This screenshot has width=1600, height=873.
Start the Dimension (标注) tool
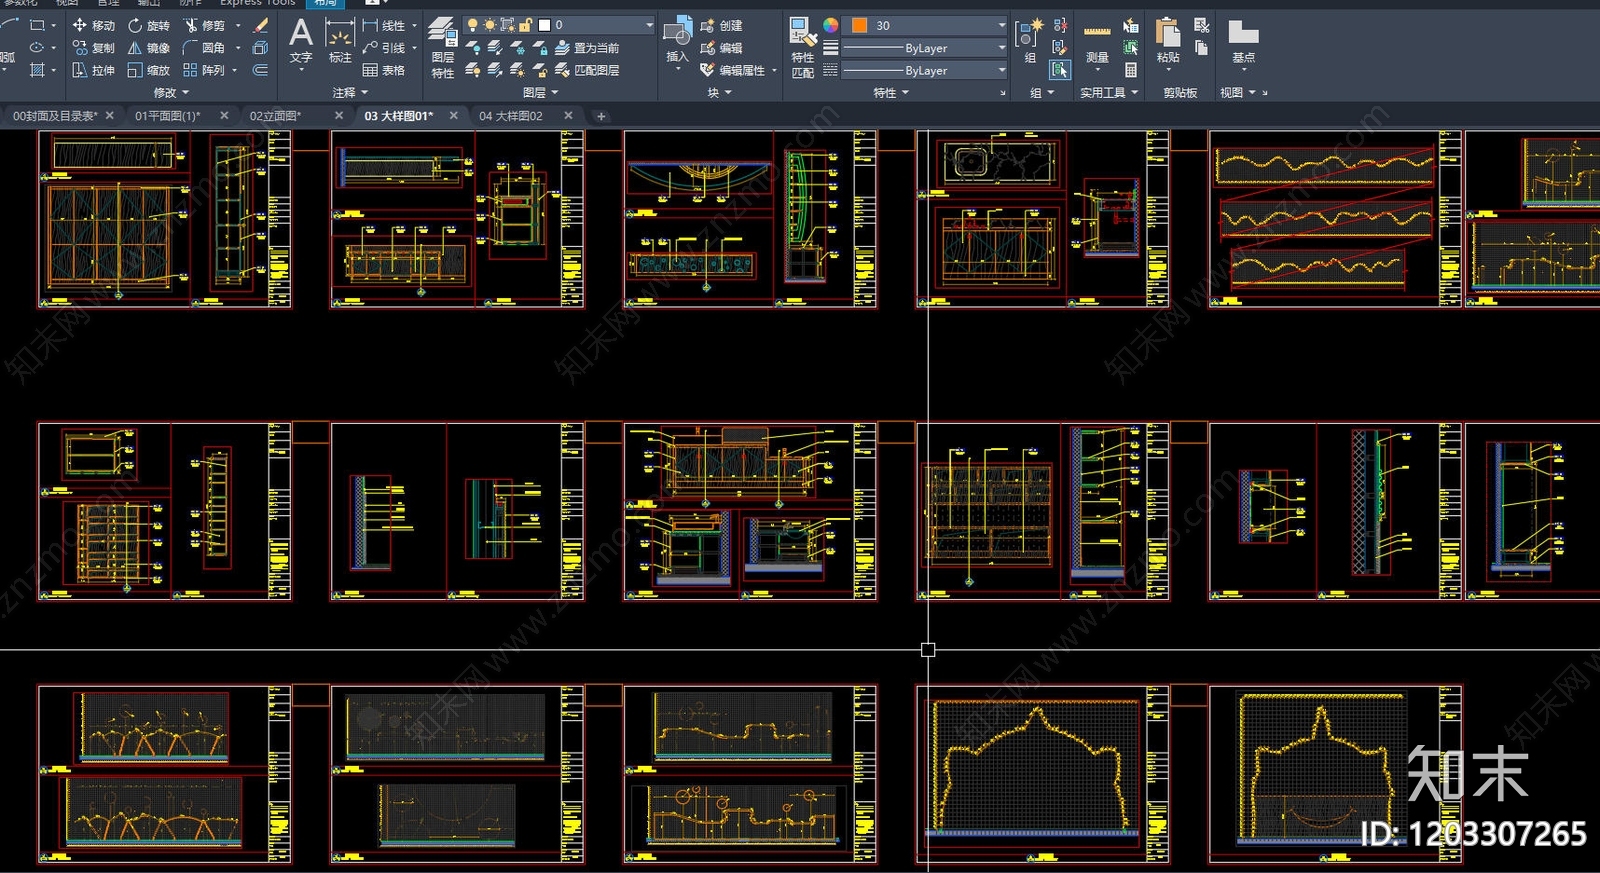click(x=340, y=41)
